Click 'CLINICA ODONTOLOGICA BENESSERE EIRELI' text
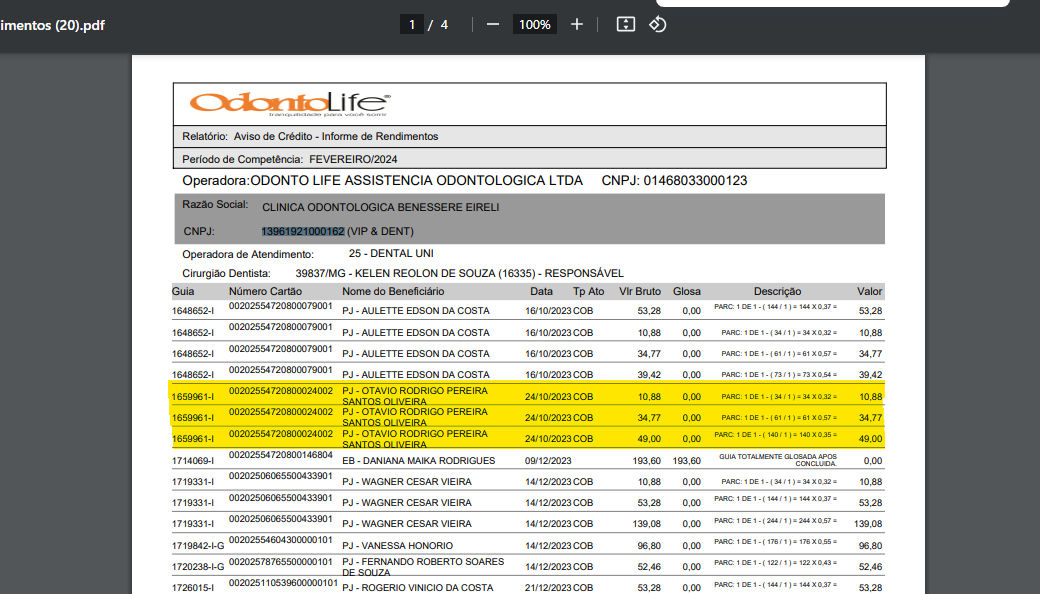Screen dimensions: 1040x594 pyautogui.click(x=380, y=207)
